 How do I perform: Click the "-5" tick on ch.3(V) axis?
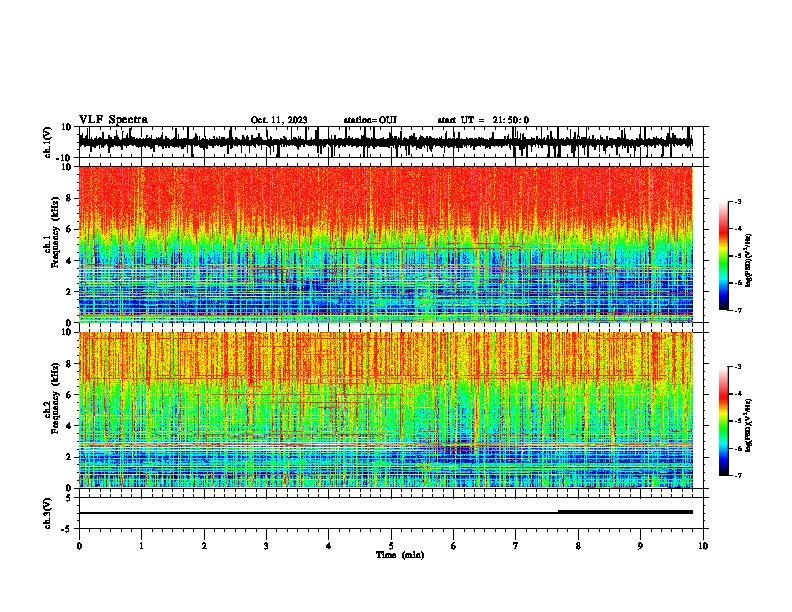click(68, 529)
